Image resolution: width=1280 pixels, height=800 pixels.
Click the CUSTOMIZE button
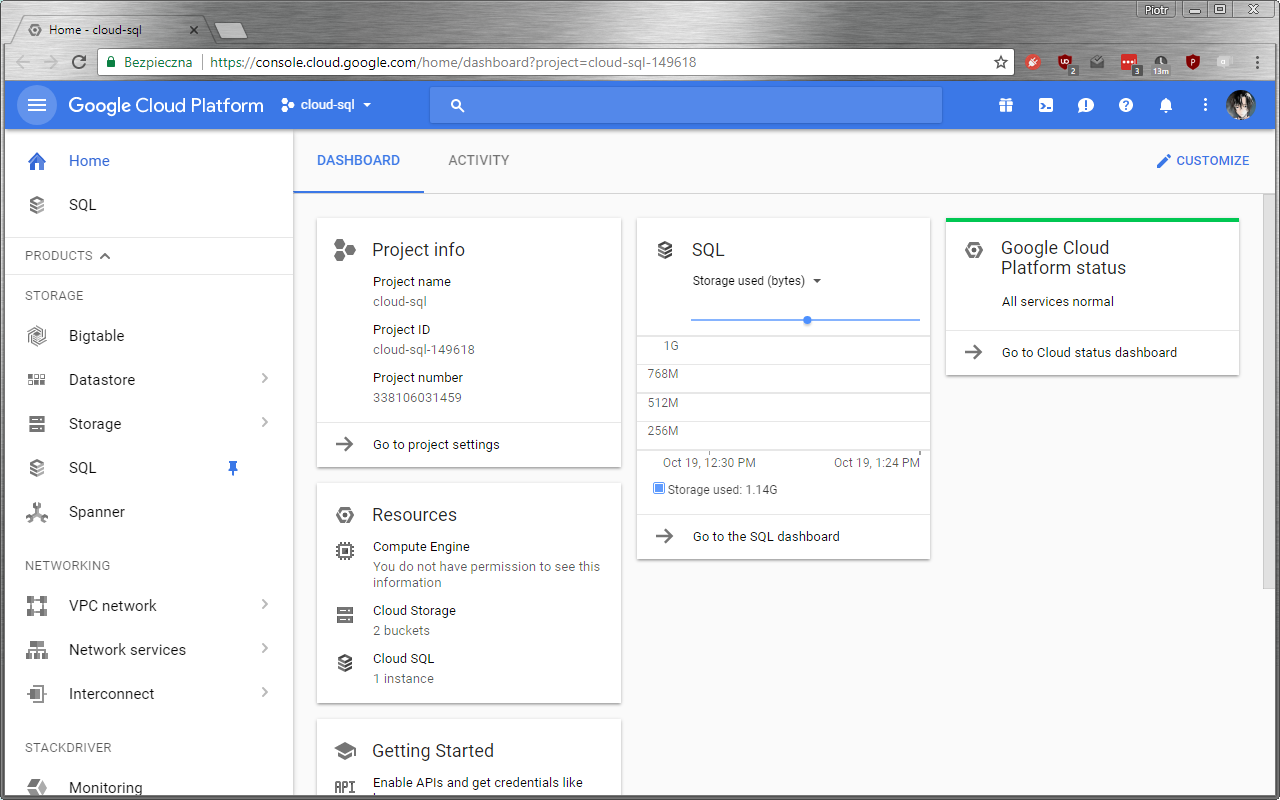1202,161
